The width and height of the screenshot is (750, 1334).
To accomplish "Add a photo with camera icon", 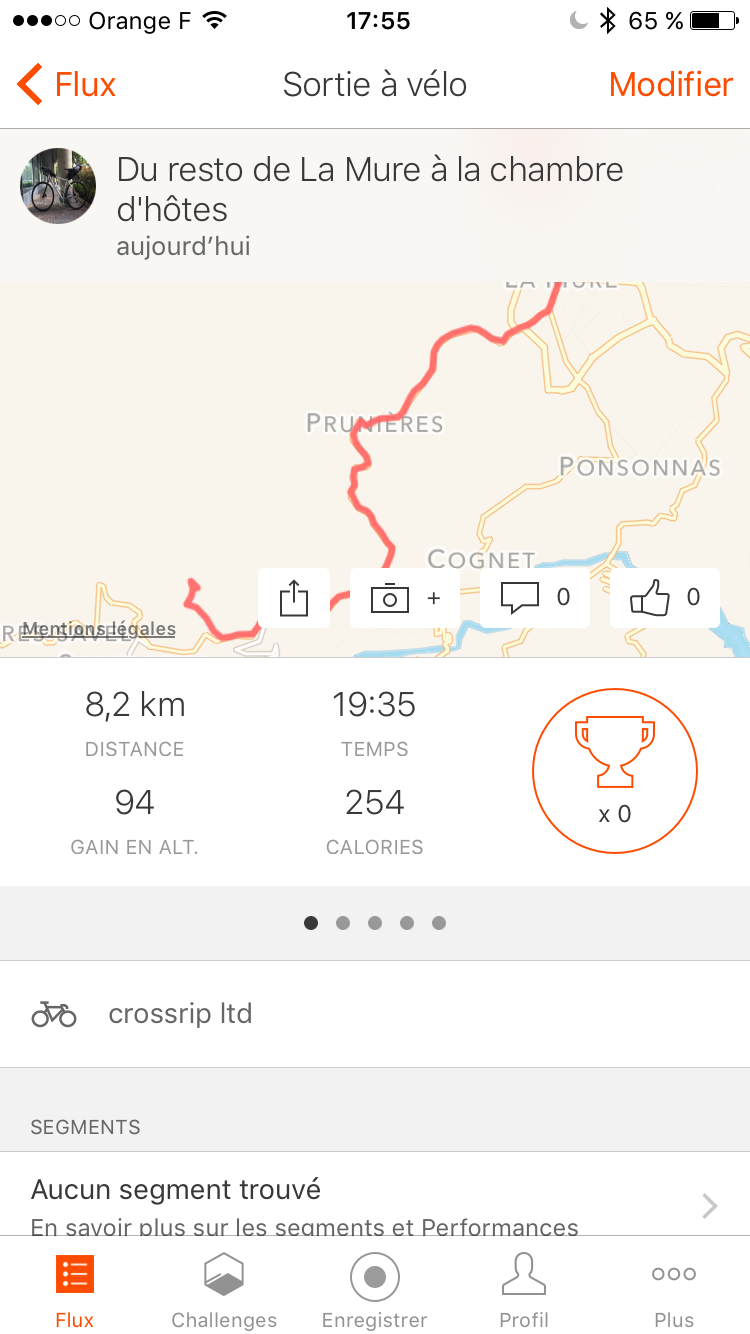I will tap(391, 598).
